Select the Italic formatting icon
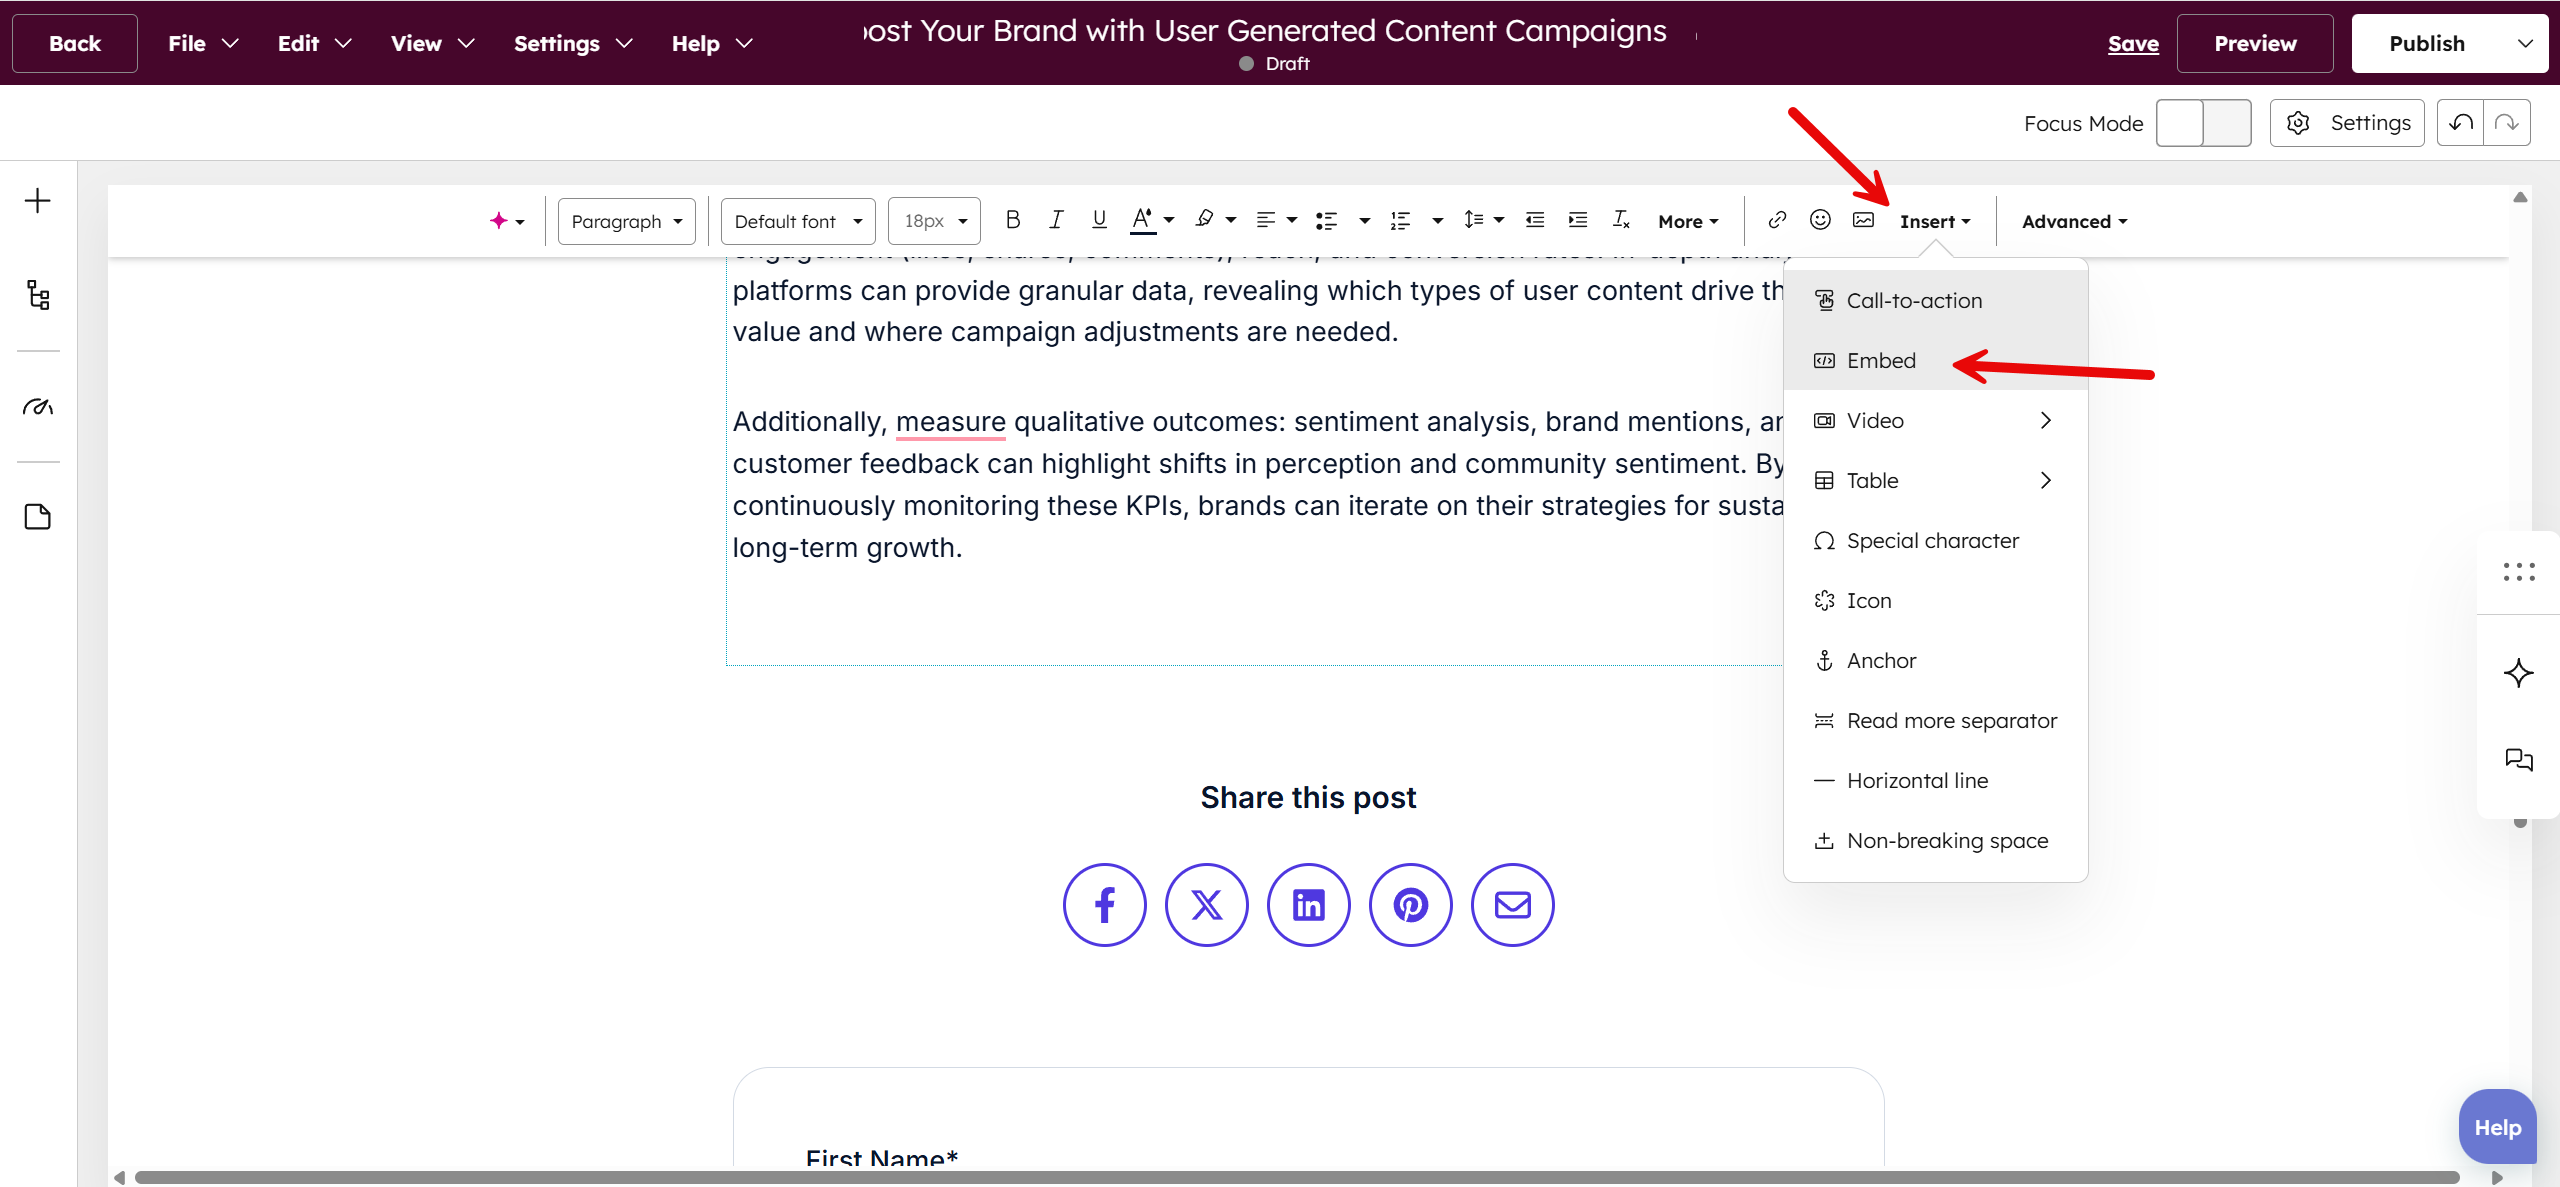 (x=1056, y=220)
